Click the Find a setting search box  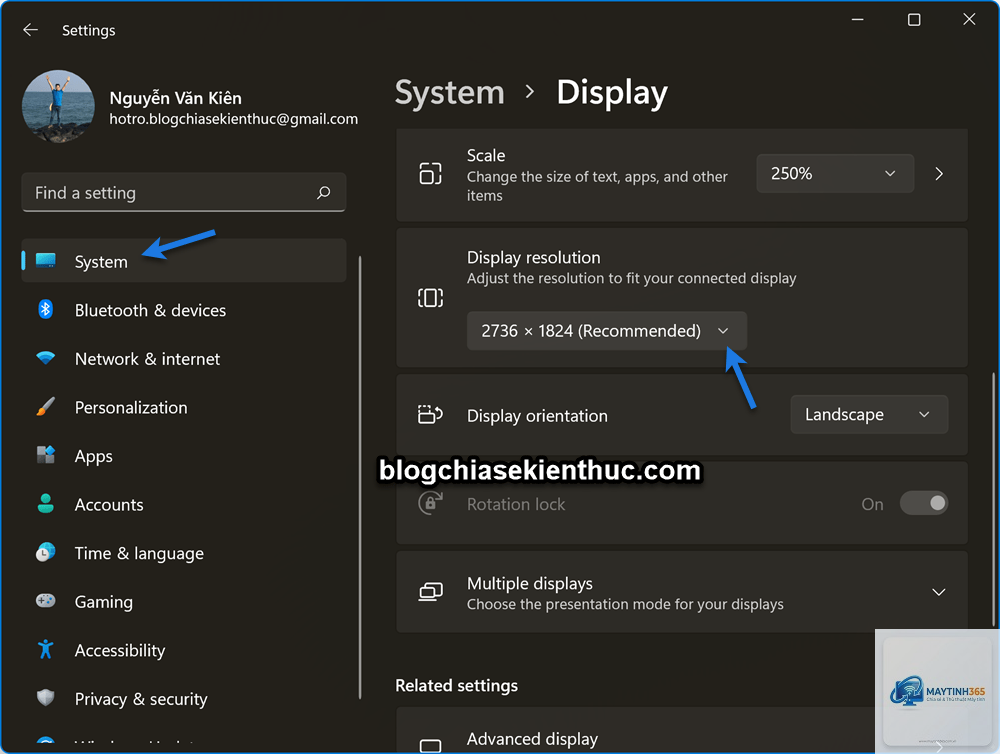[x=184, y=192]
